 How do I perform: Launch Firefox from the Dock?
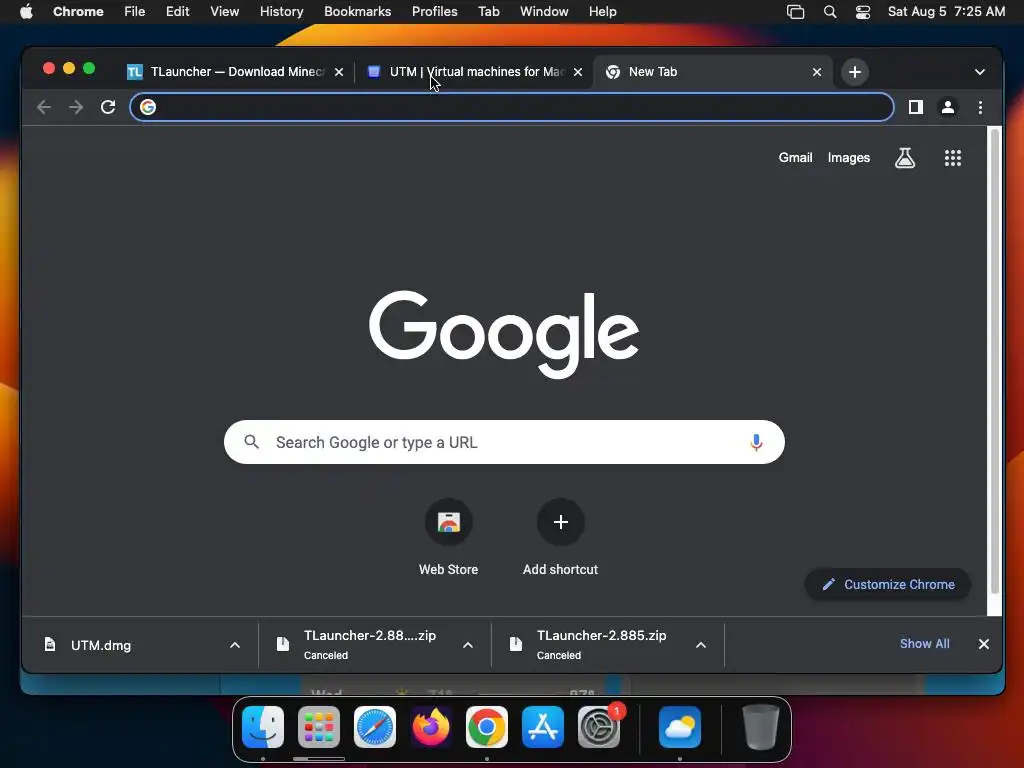tap(430, 727)
